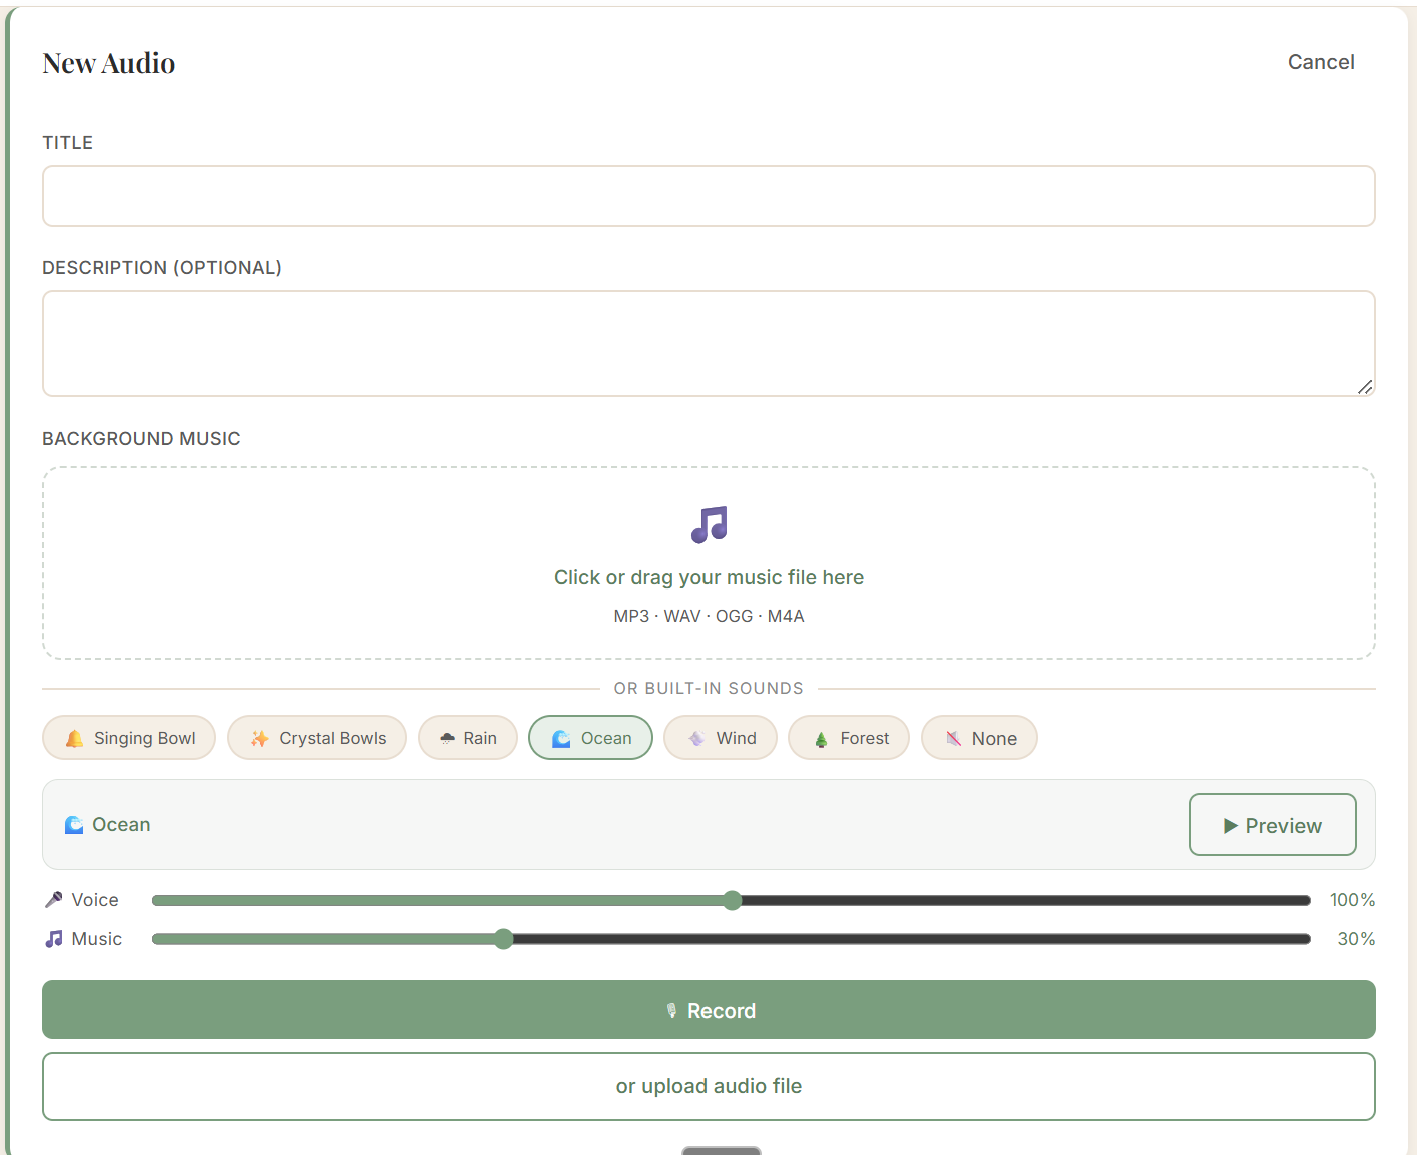This screenshot has width=1417, height=1155.
Task: Click the microphone icon on the Record button
Action: pos(673,1010)
